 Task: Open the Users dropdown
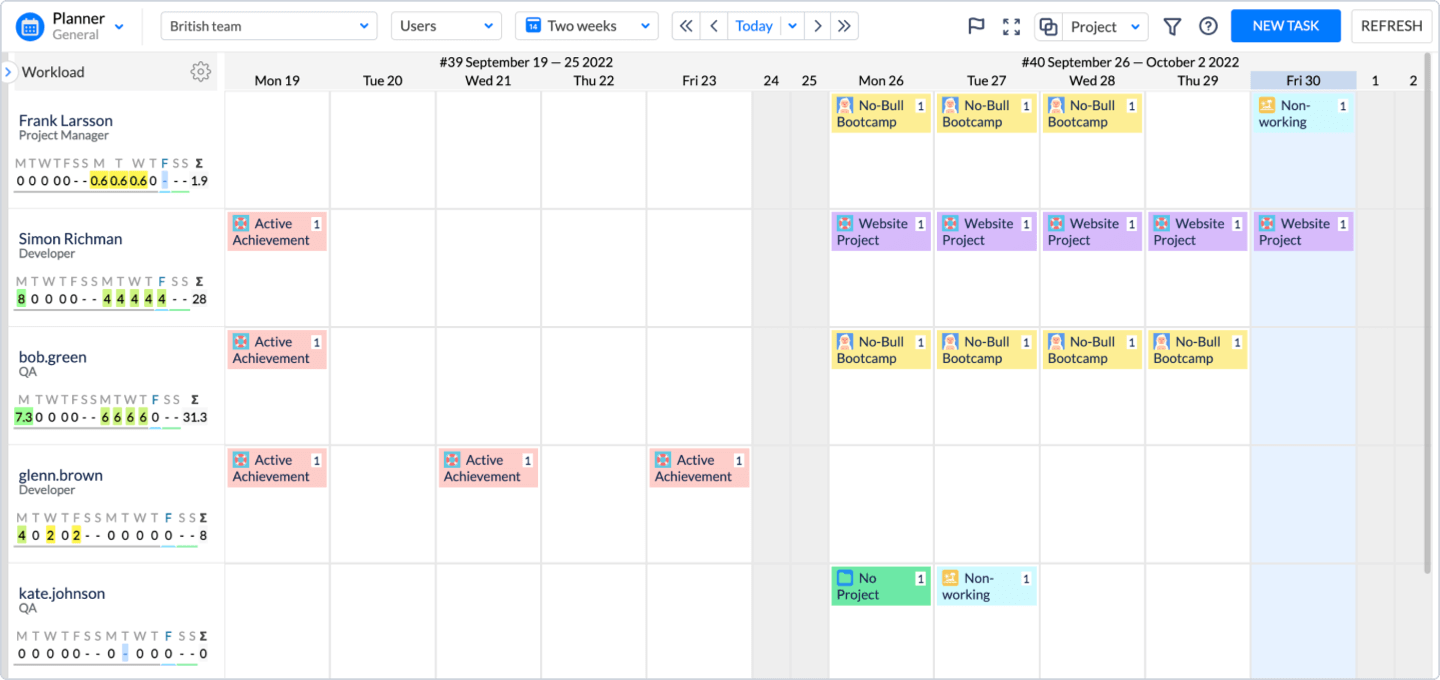click(446, 26)
